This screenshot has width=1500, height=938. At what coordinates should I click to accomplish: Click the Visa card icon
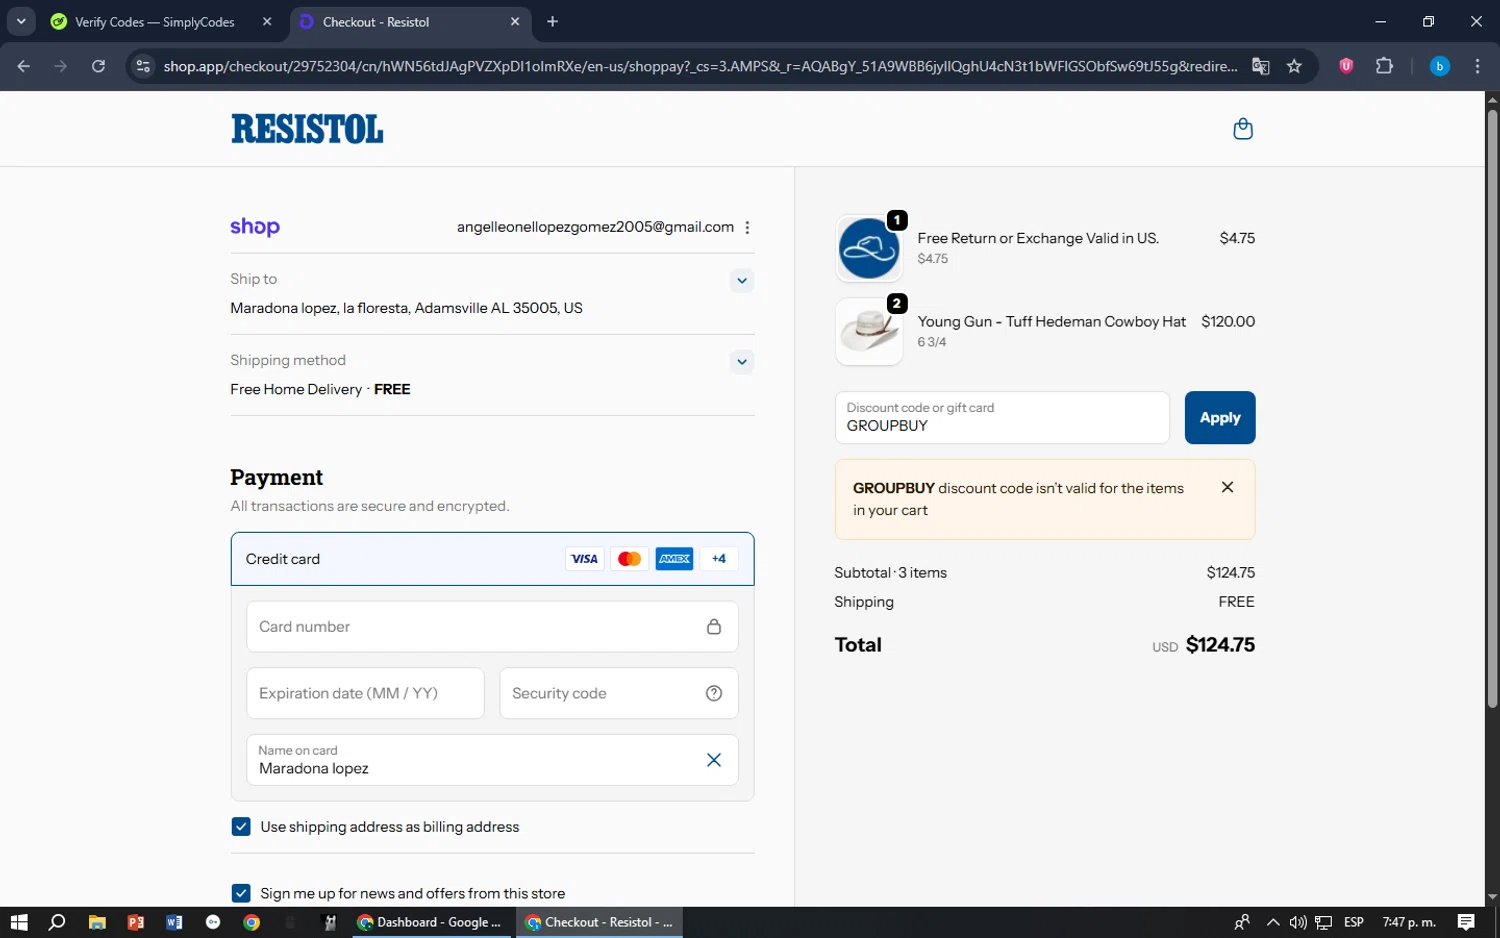tap(584, 559)
